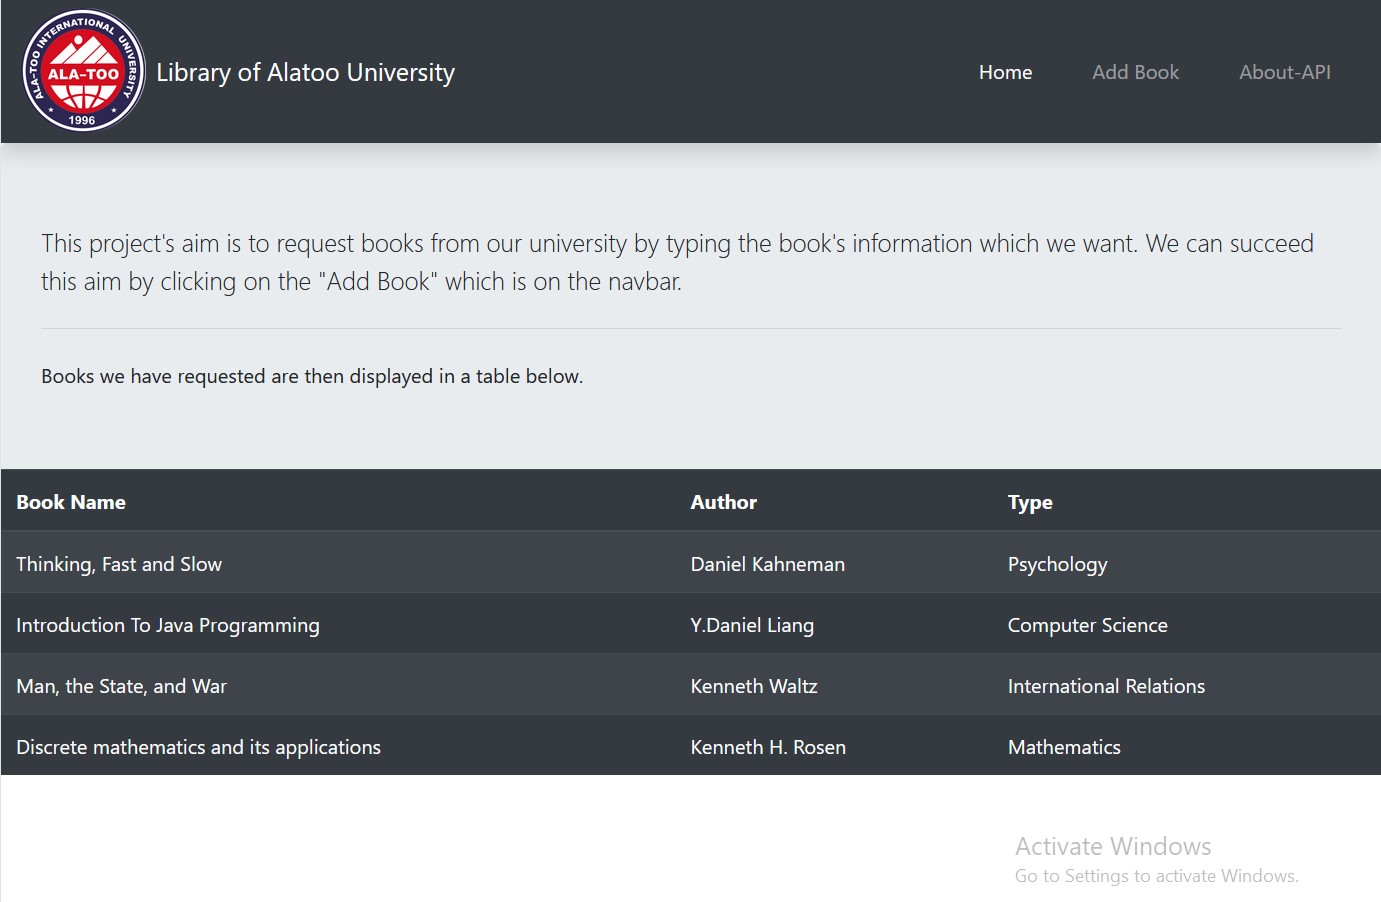Click the Psychology type cell
1381x902 pixels.
[x=1057, y=564]
